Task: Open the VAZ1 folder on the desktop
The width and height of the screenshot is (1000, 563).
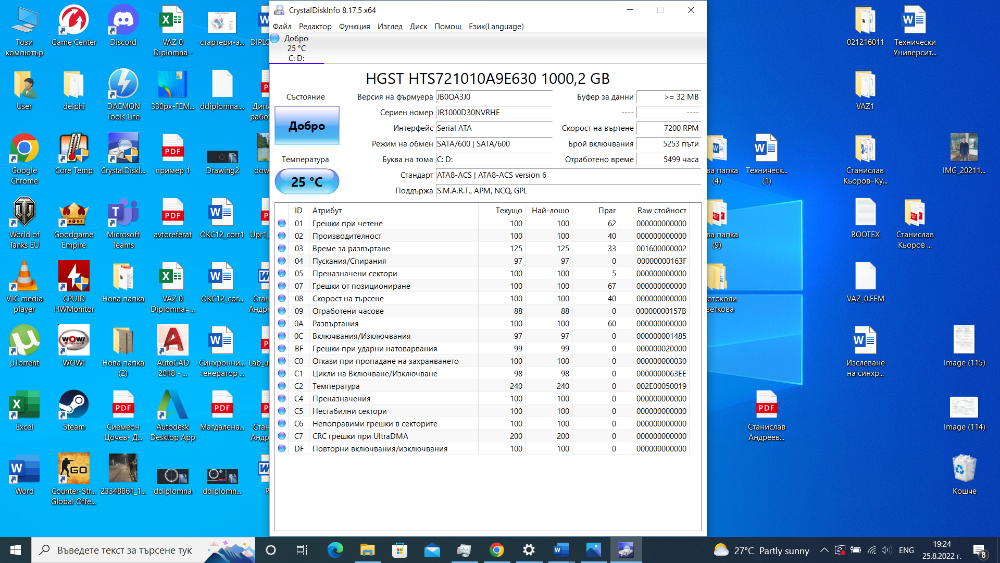Action: tap(865, 91)
